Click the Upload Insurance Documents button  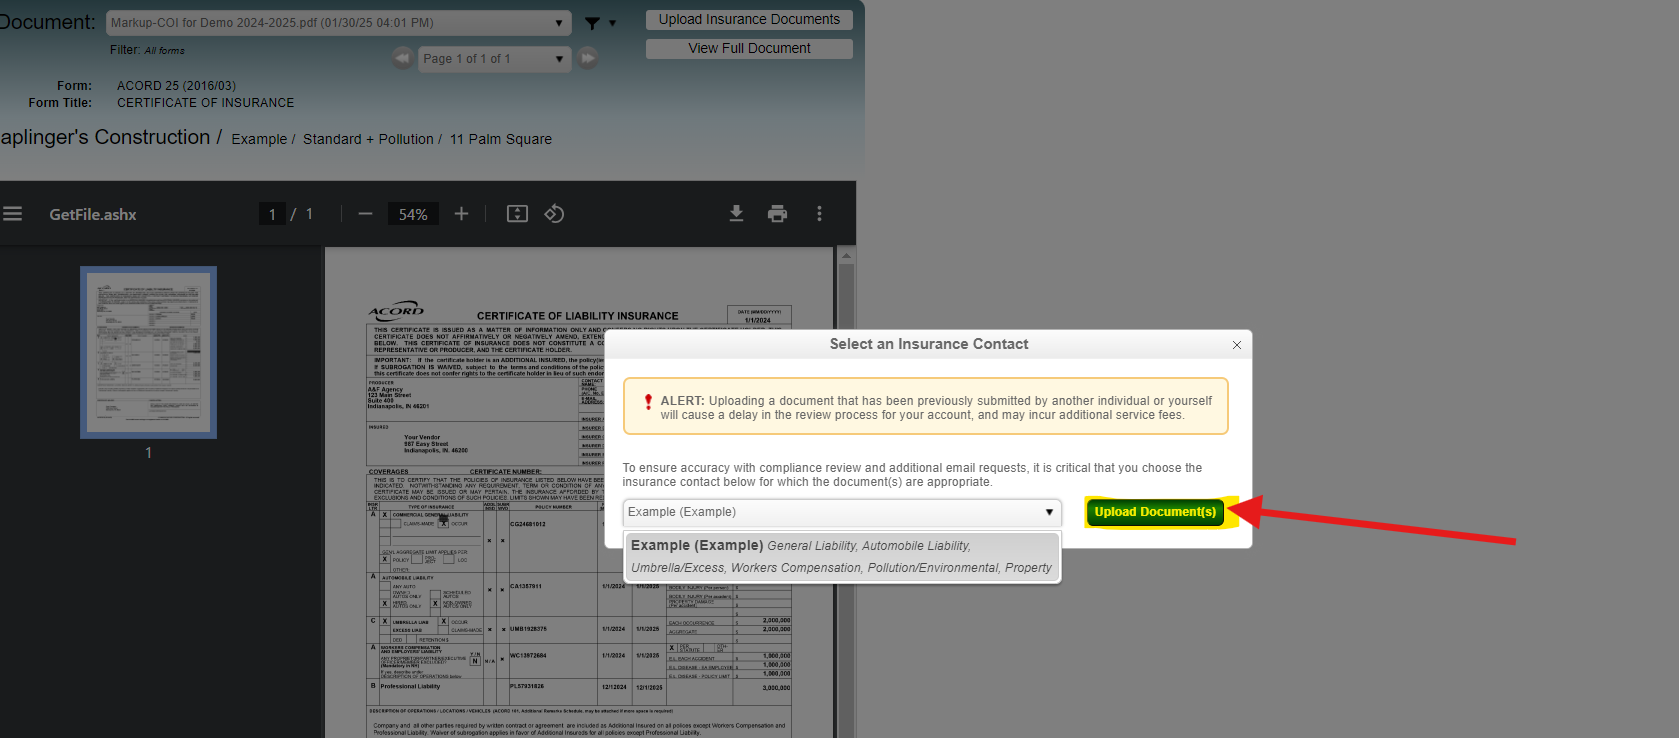[749, 20]
